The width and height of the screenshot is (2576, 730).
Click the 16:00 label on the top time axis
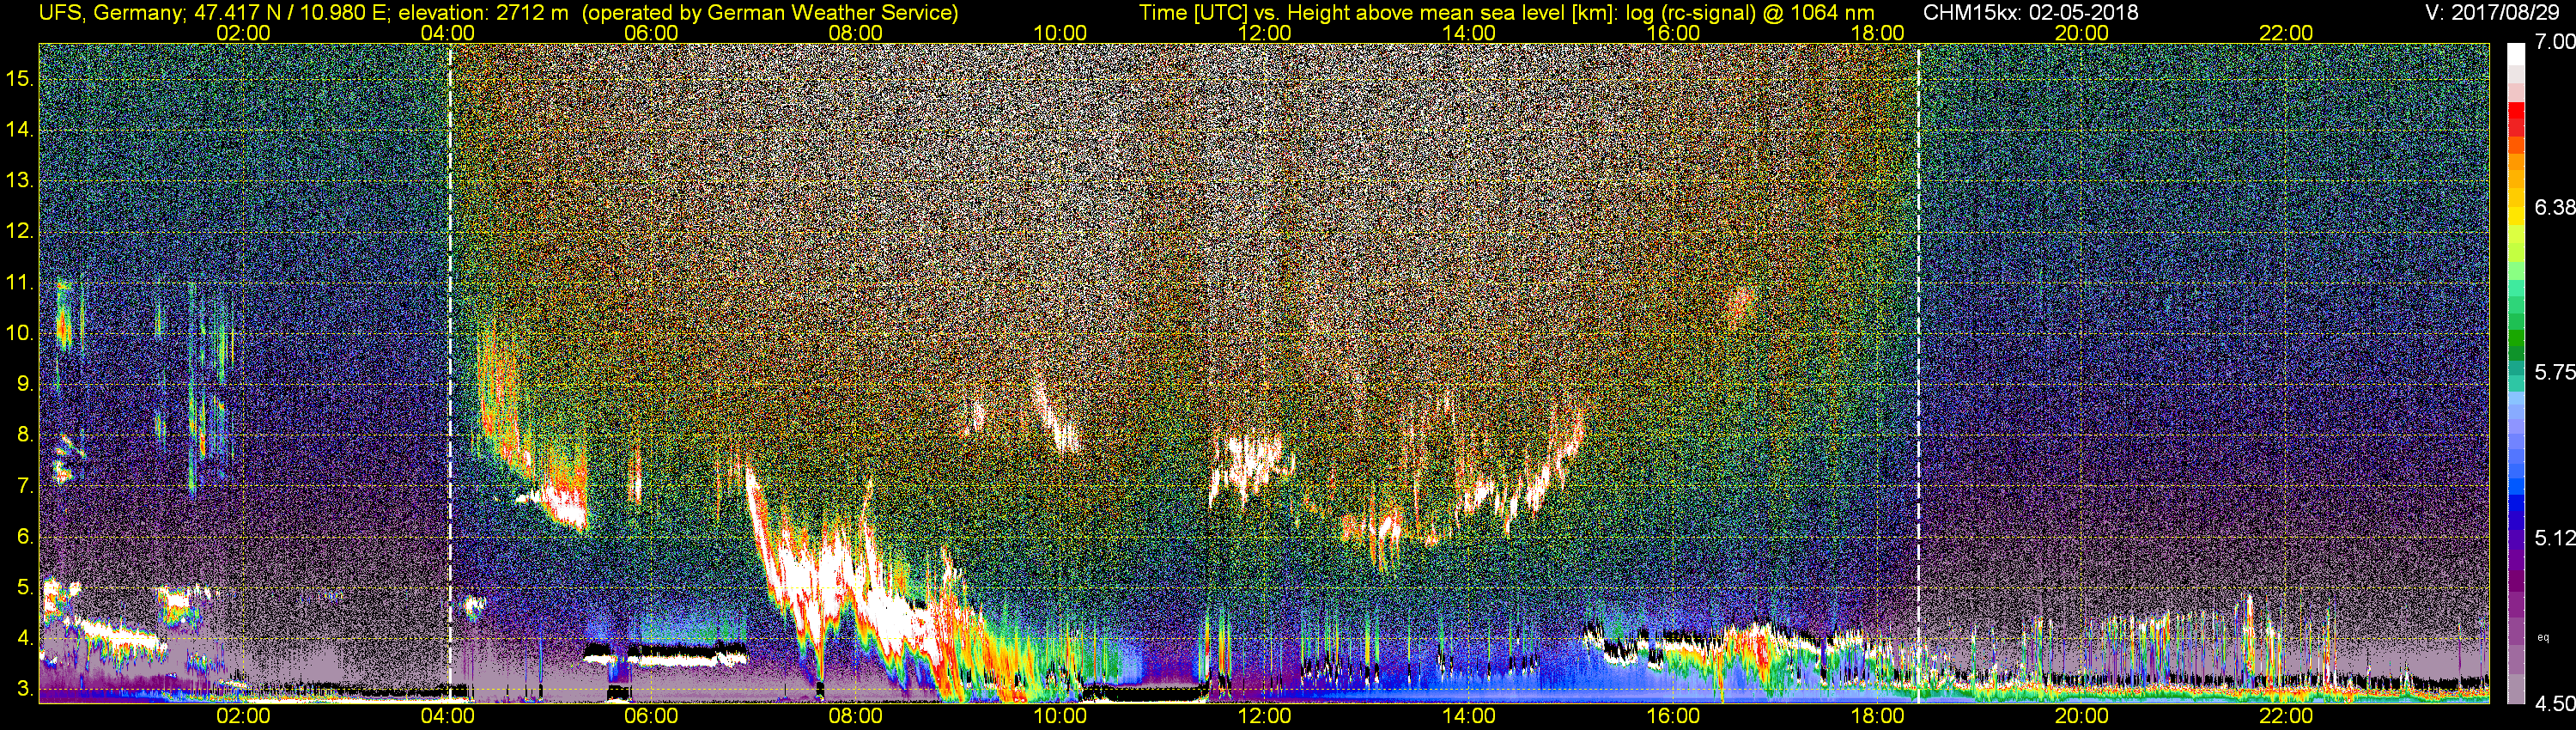pyautogui.click(x=1673, y=33)
